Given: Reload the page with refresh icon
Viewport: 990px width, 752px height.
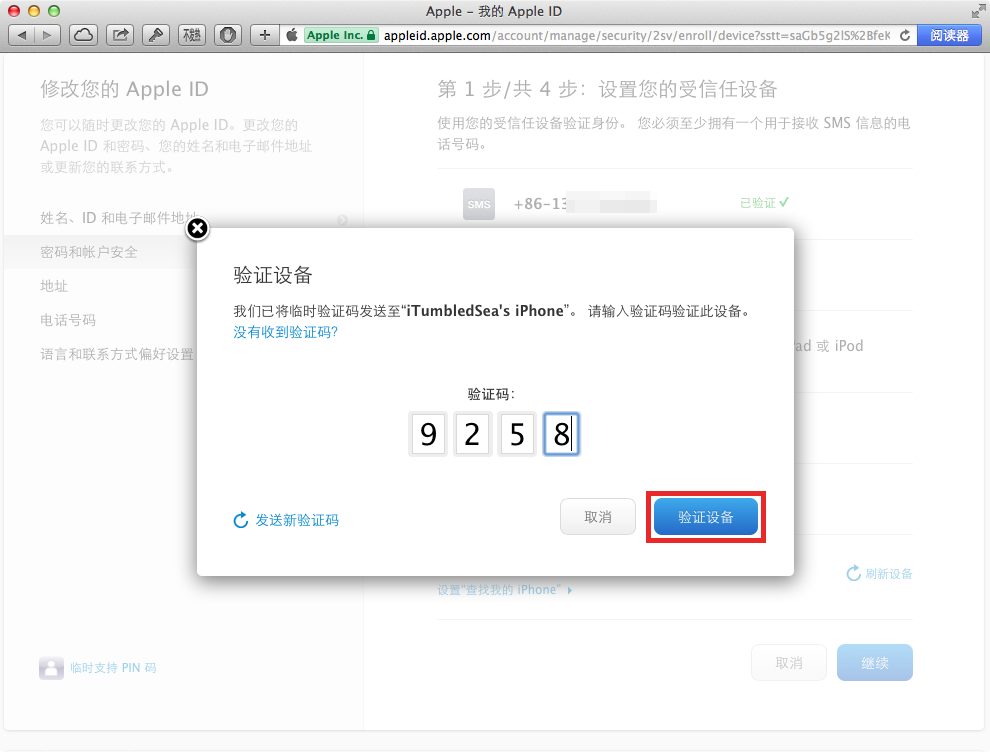Looking at the screenshot, I should pos(905,35).
